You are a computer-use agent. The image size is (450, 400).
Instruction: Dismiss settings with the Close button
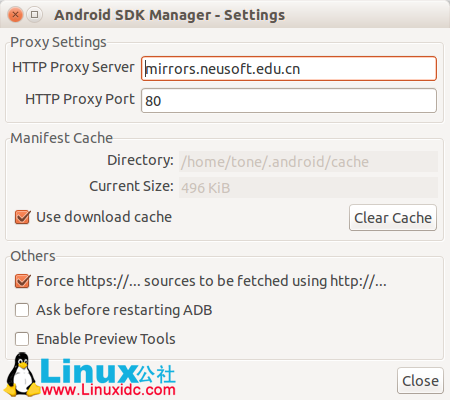point(420,381)
